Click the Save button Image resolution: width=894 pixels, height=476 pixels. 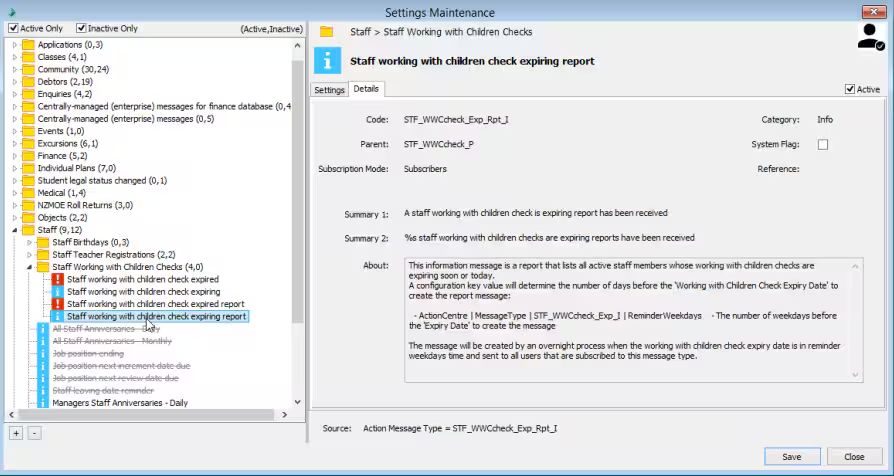[x=791, y=457]
